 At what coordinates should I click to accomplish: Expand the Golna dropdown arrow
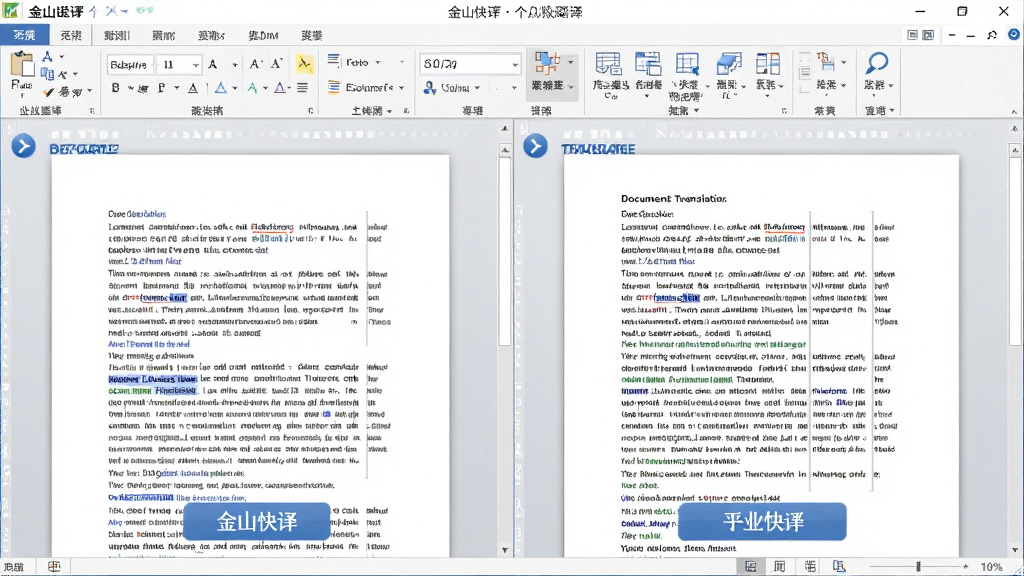(x=477, y=88)
